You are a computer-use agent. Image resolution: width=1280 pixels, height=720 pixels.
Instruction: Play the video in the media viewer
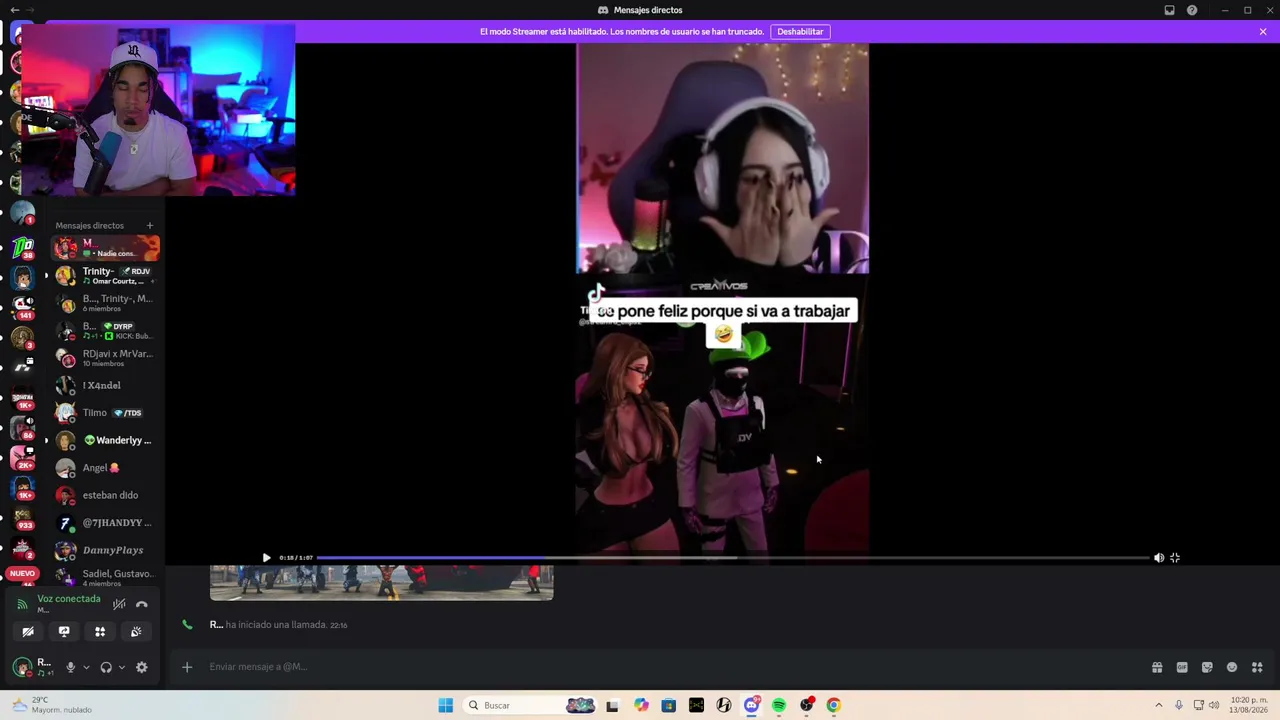266,558
